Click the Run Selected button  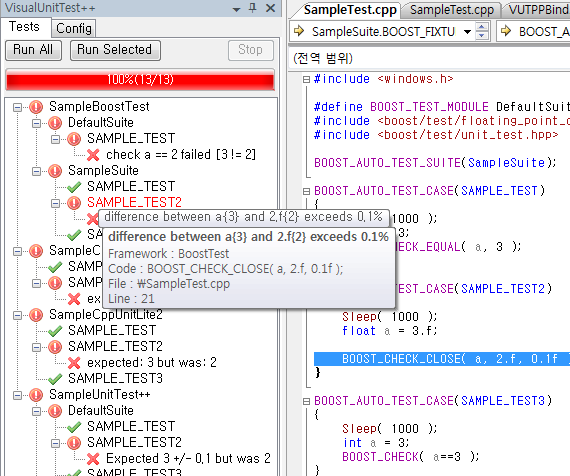pyautogui.click(x=115, y=50)
